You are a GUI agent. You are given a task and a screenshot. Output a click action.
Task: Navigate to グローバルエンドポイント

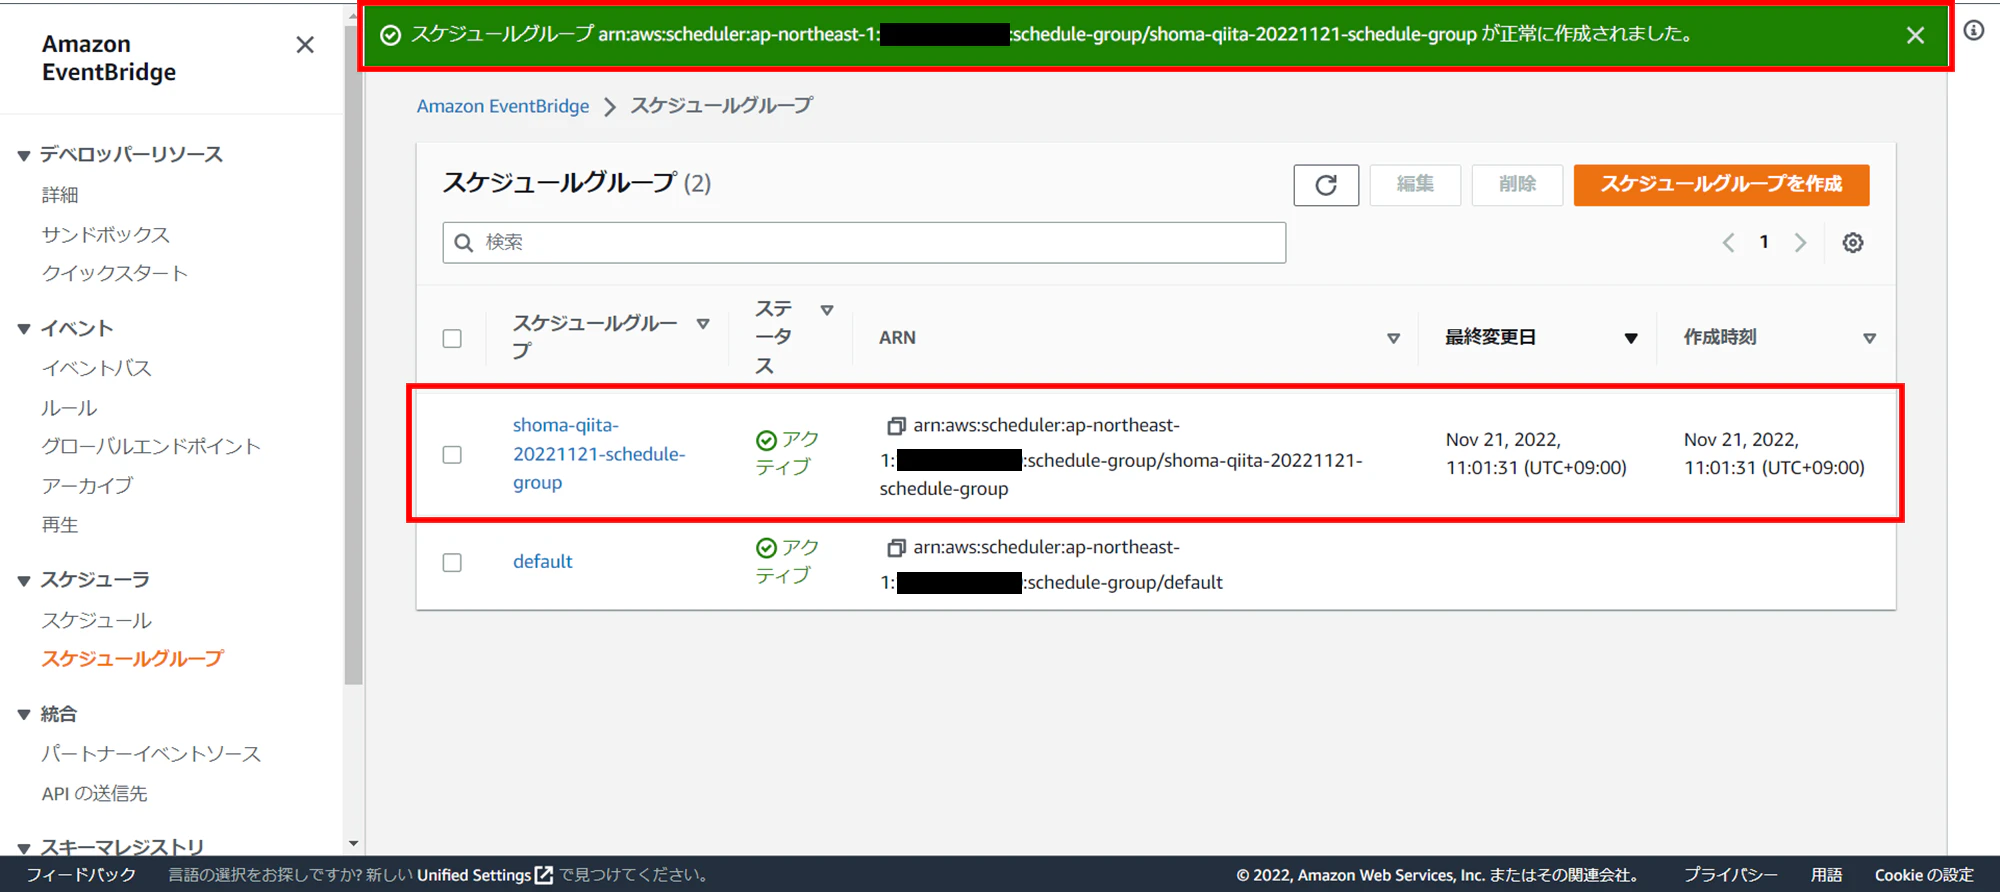151,447
